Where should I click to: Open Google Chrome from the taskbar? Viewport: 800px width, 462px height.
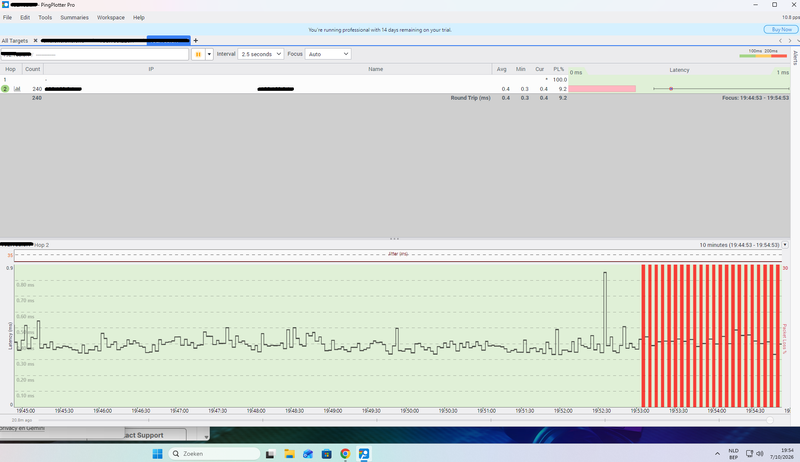tap(345, 454)
